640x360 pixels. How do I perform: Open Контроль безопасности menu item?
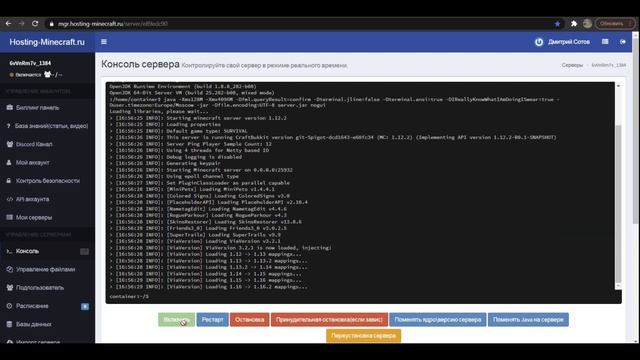point(47,181)
